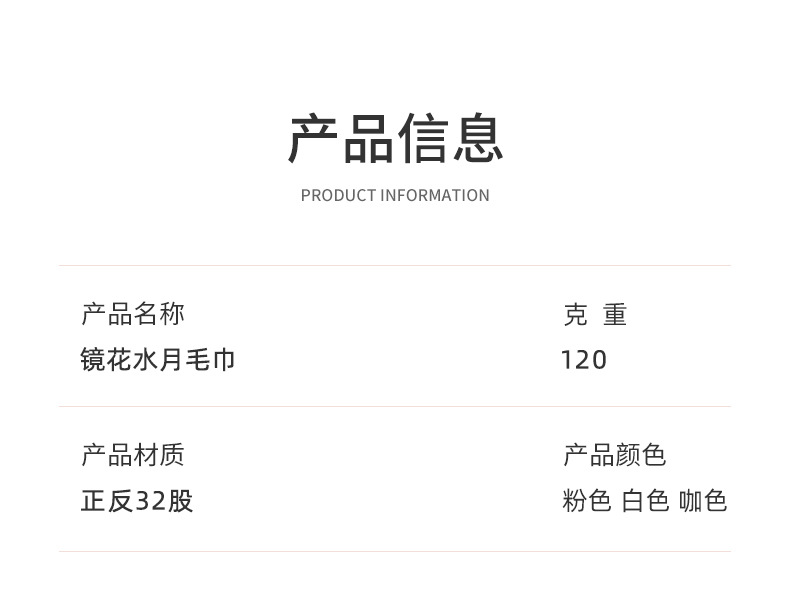Click the divider between name and material rows
This screenshot has width=790, height=593.
coord(394,407)
